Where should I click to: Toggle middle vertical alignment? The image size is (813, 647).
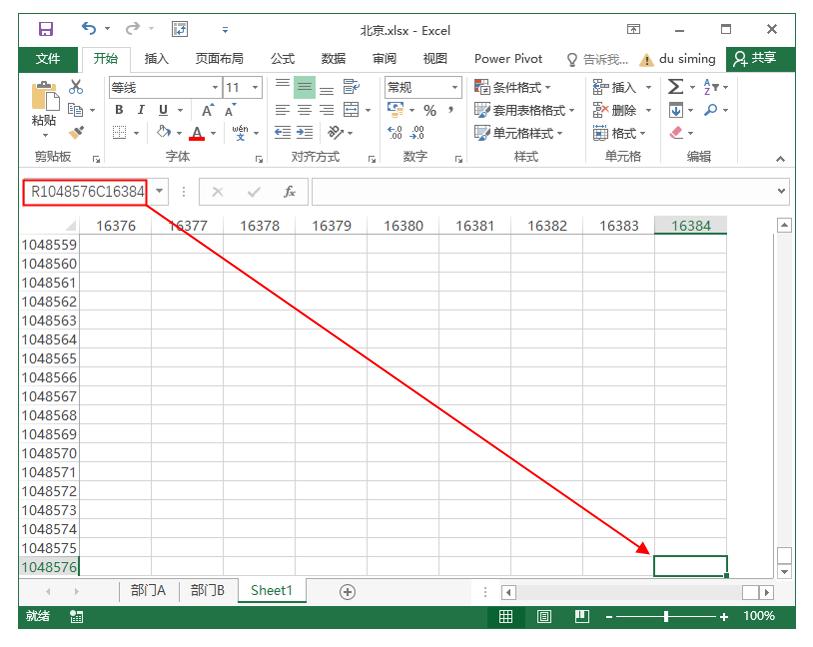click(x=305, y=87)
